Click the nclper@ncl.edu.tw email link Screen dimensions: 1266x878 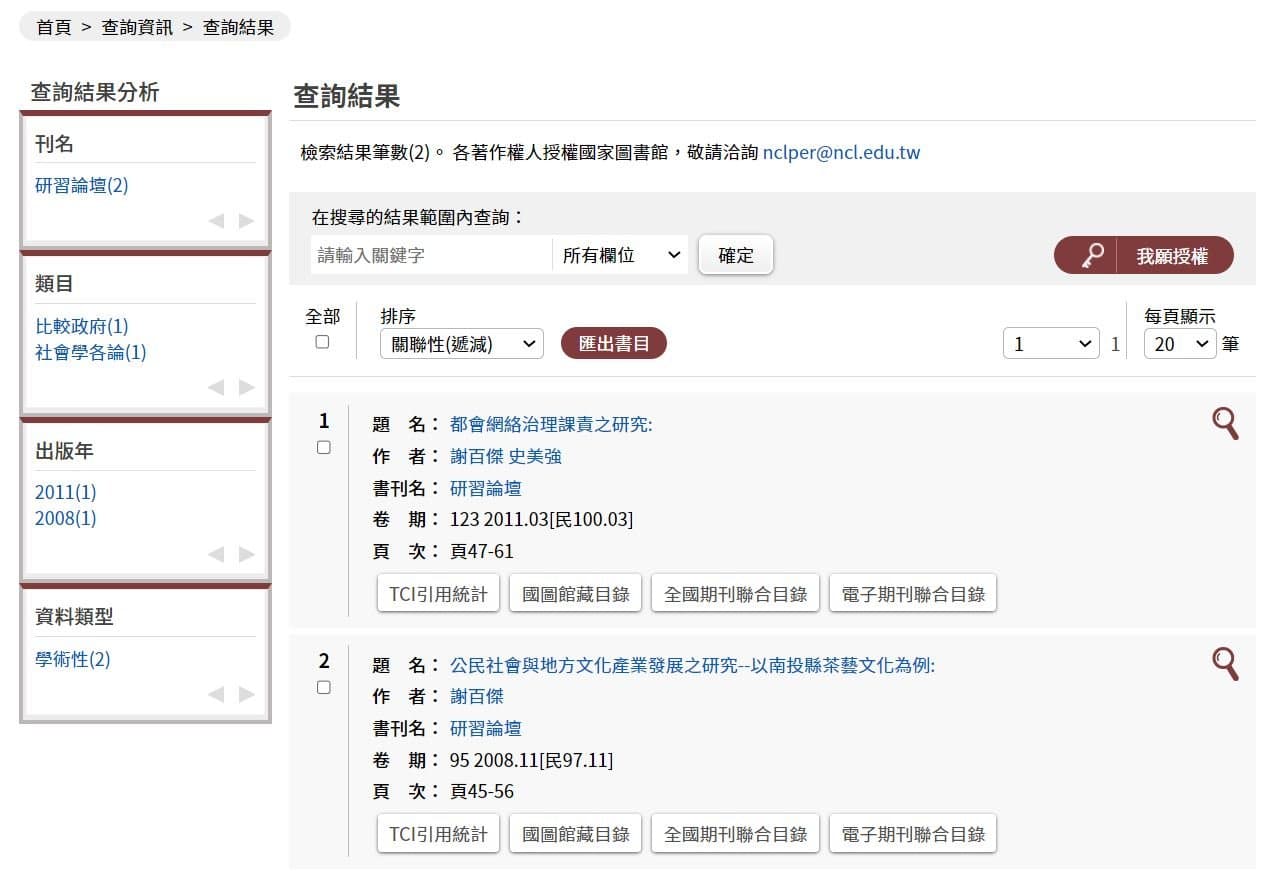[x=841, y=153]
